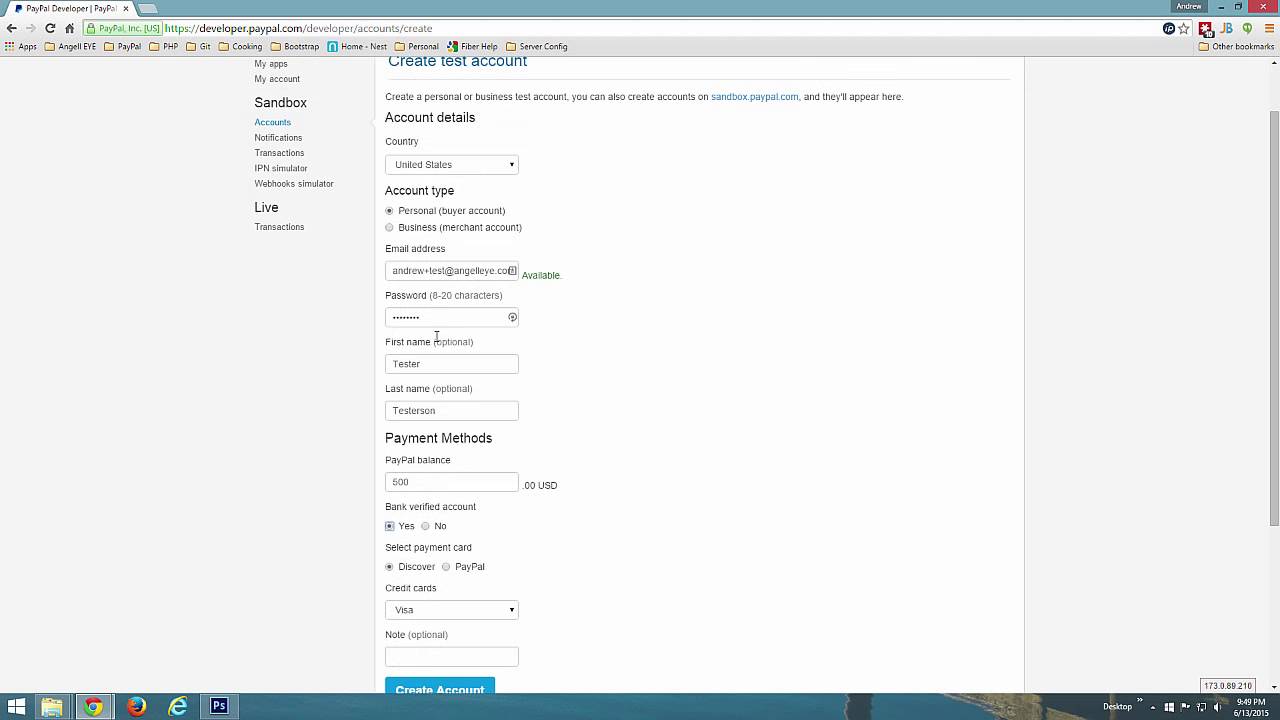
Task: Choose Discover as payment card
Action: click(389, 567)
